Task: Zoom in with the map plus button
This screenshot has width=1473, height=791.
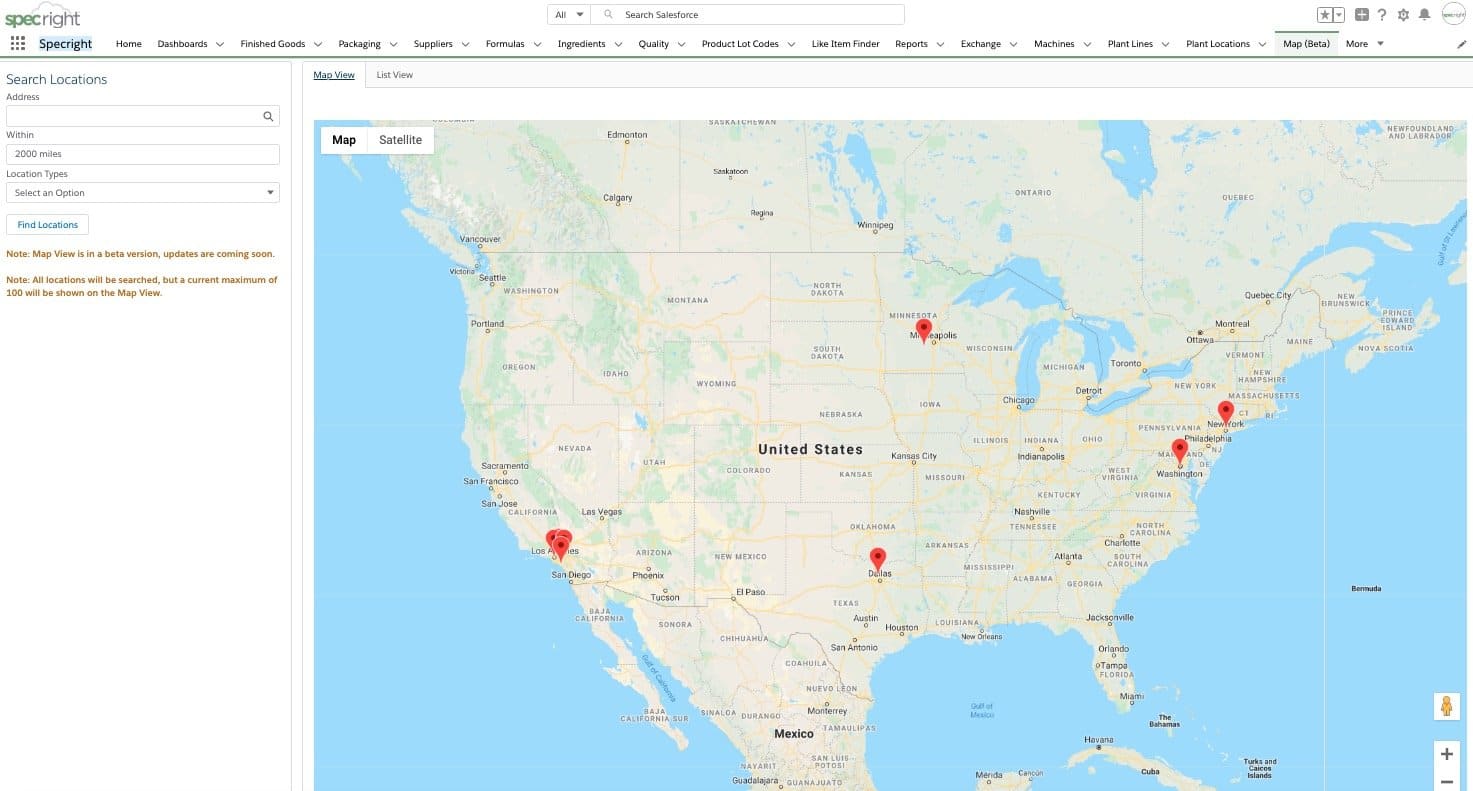Action: [1446, 754]
